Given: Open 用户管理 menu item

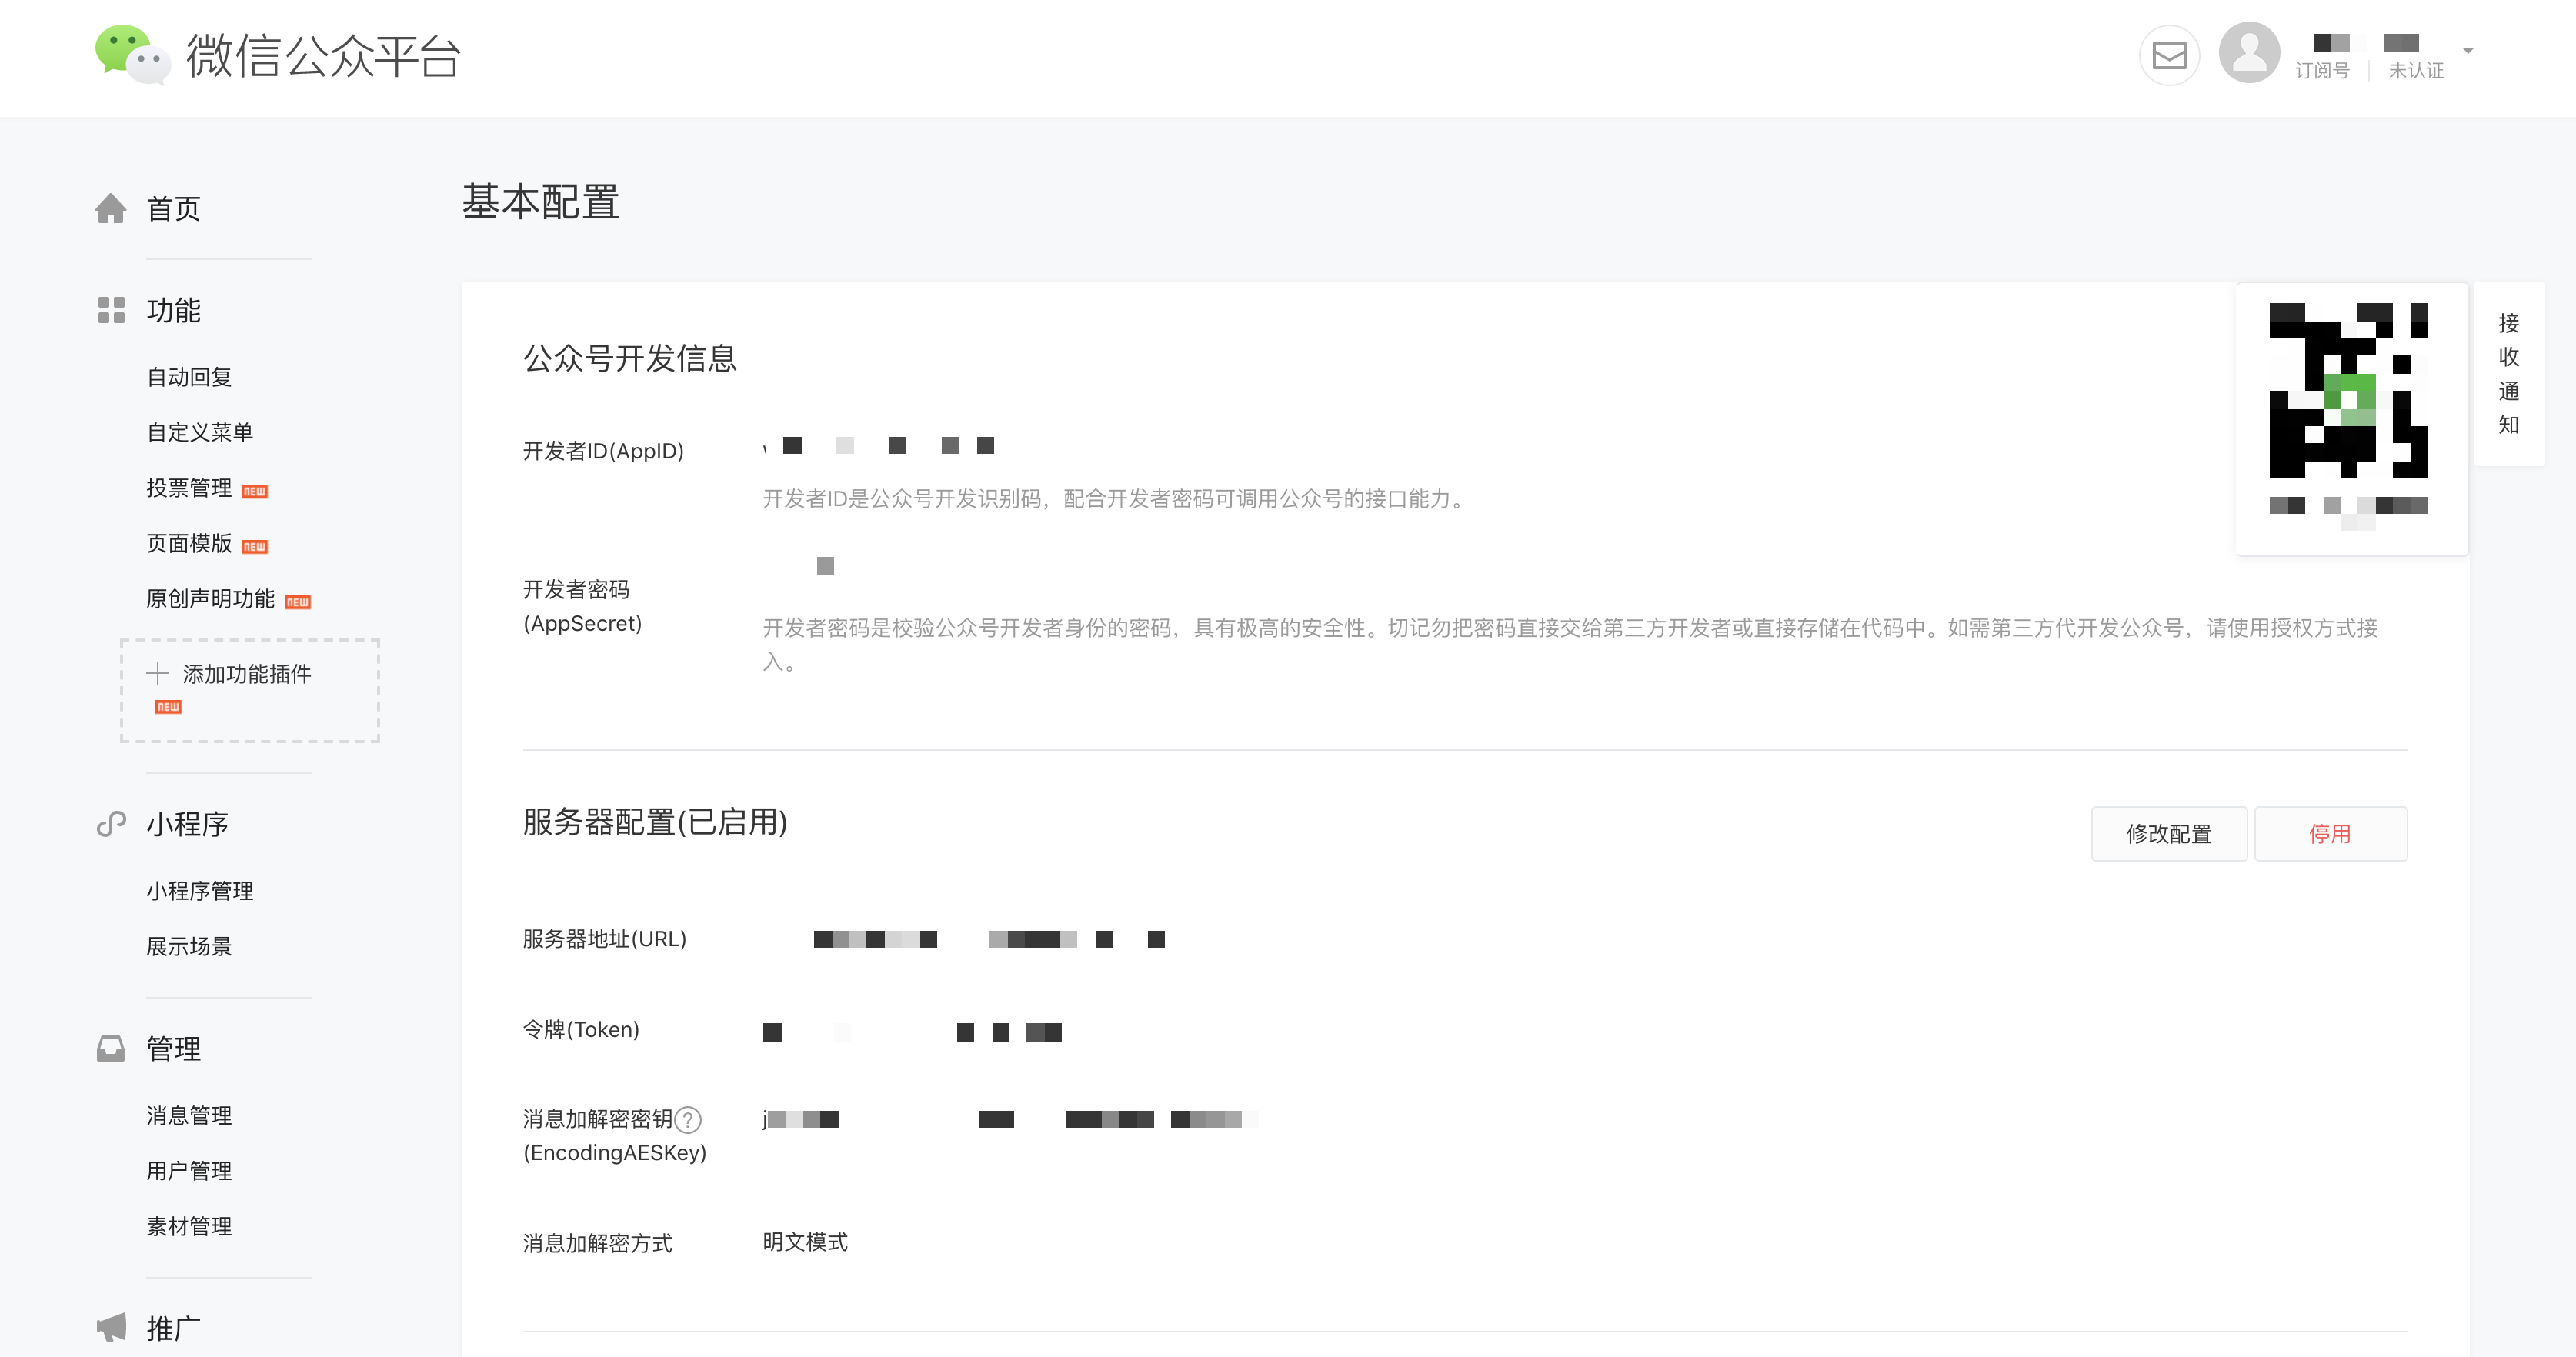Looking at the screenshot, I should [x=189, y=1170].
